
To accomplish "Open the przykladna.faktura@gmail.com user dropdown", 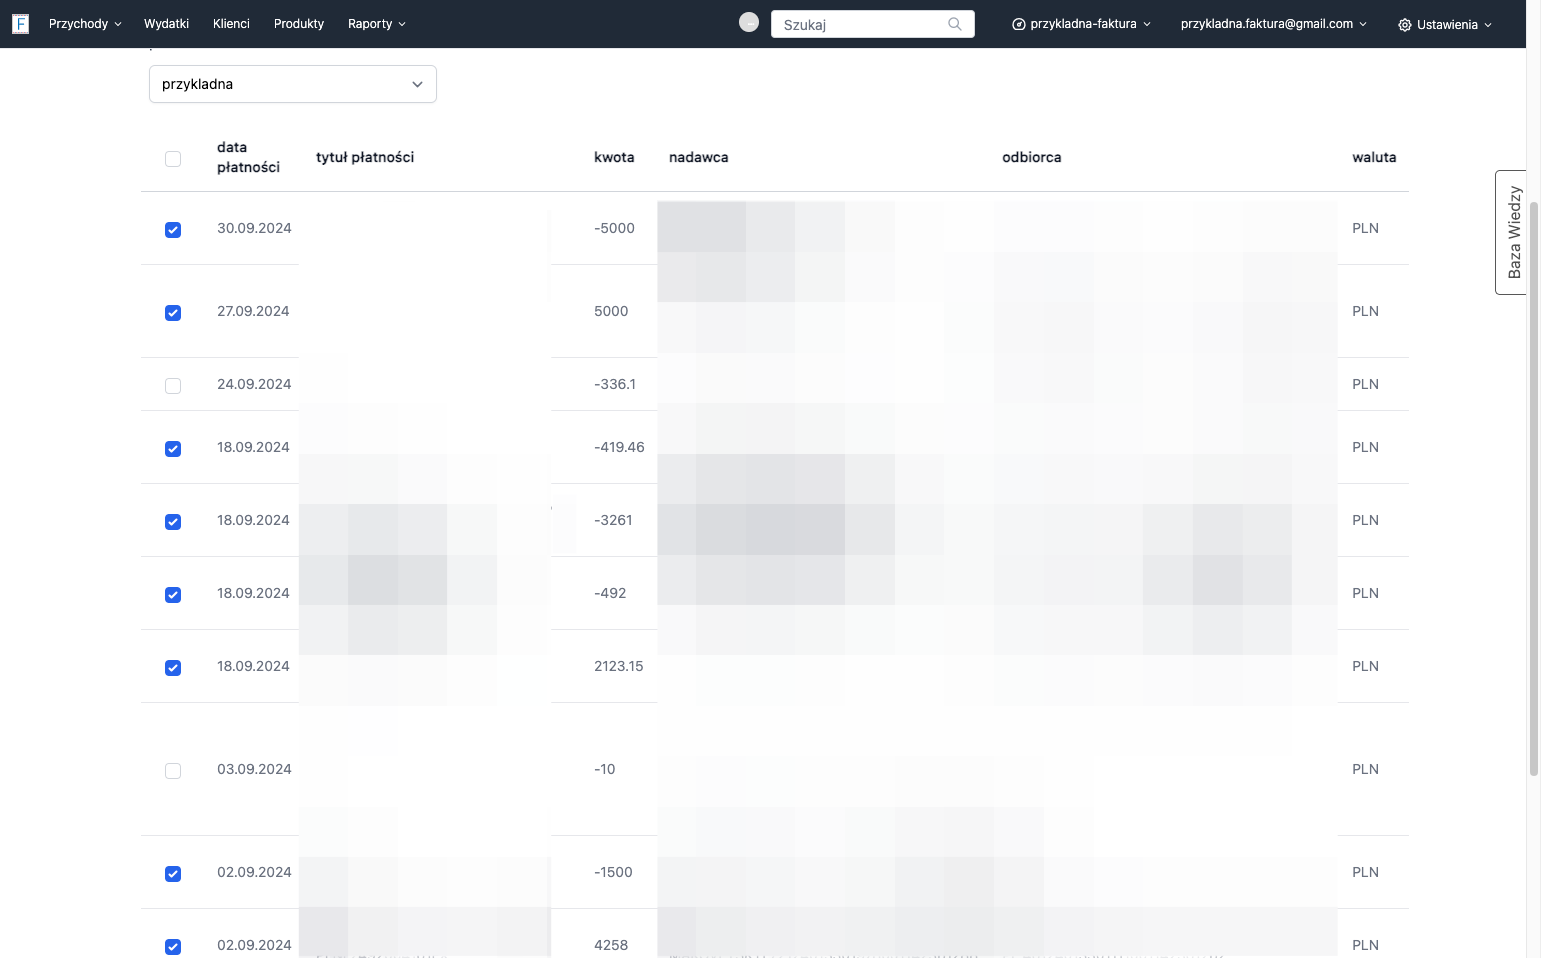I will (x=1273, y=24).
